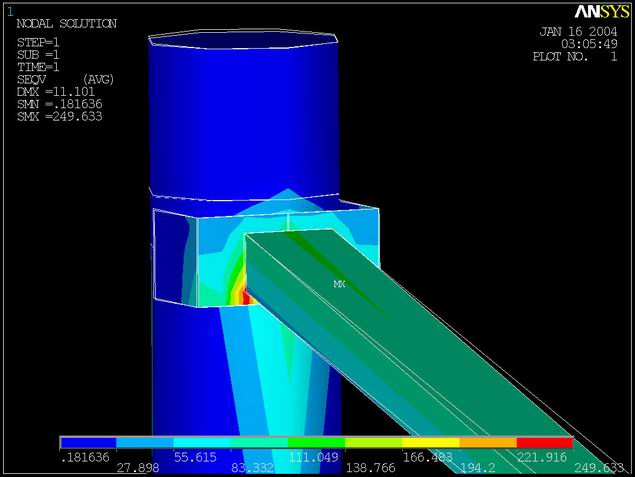Click the orange legend color band

coord(488,443)
